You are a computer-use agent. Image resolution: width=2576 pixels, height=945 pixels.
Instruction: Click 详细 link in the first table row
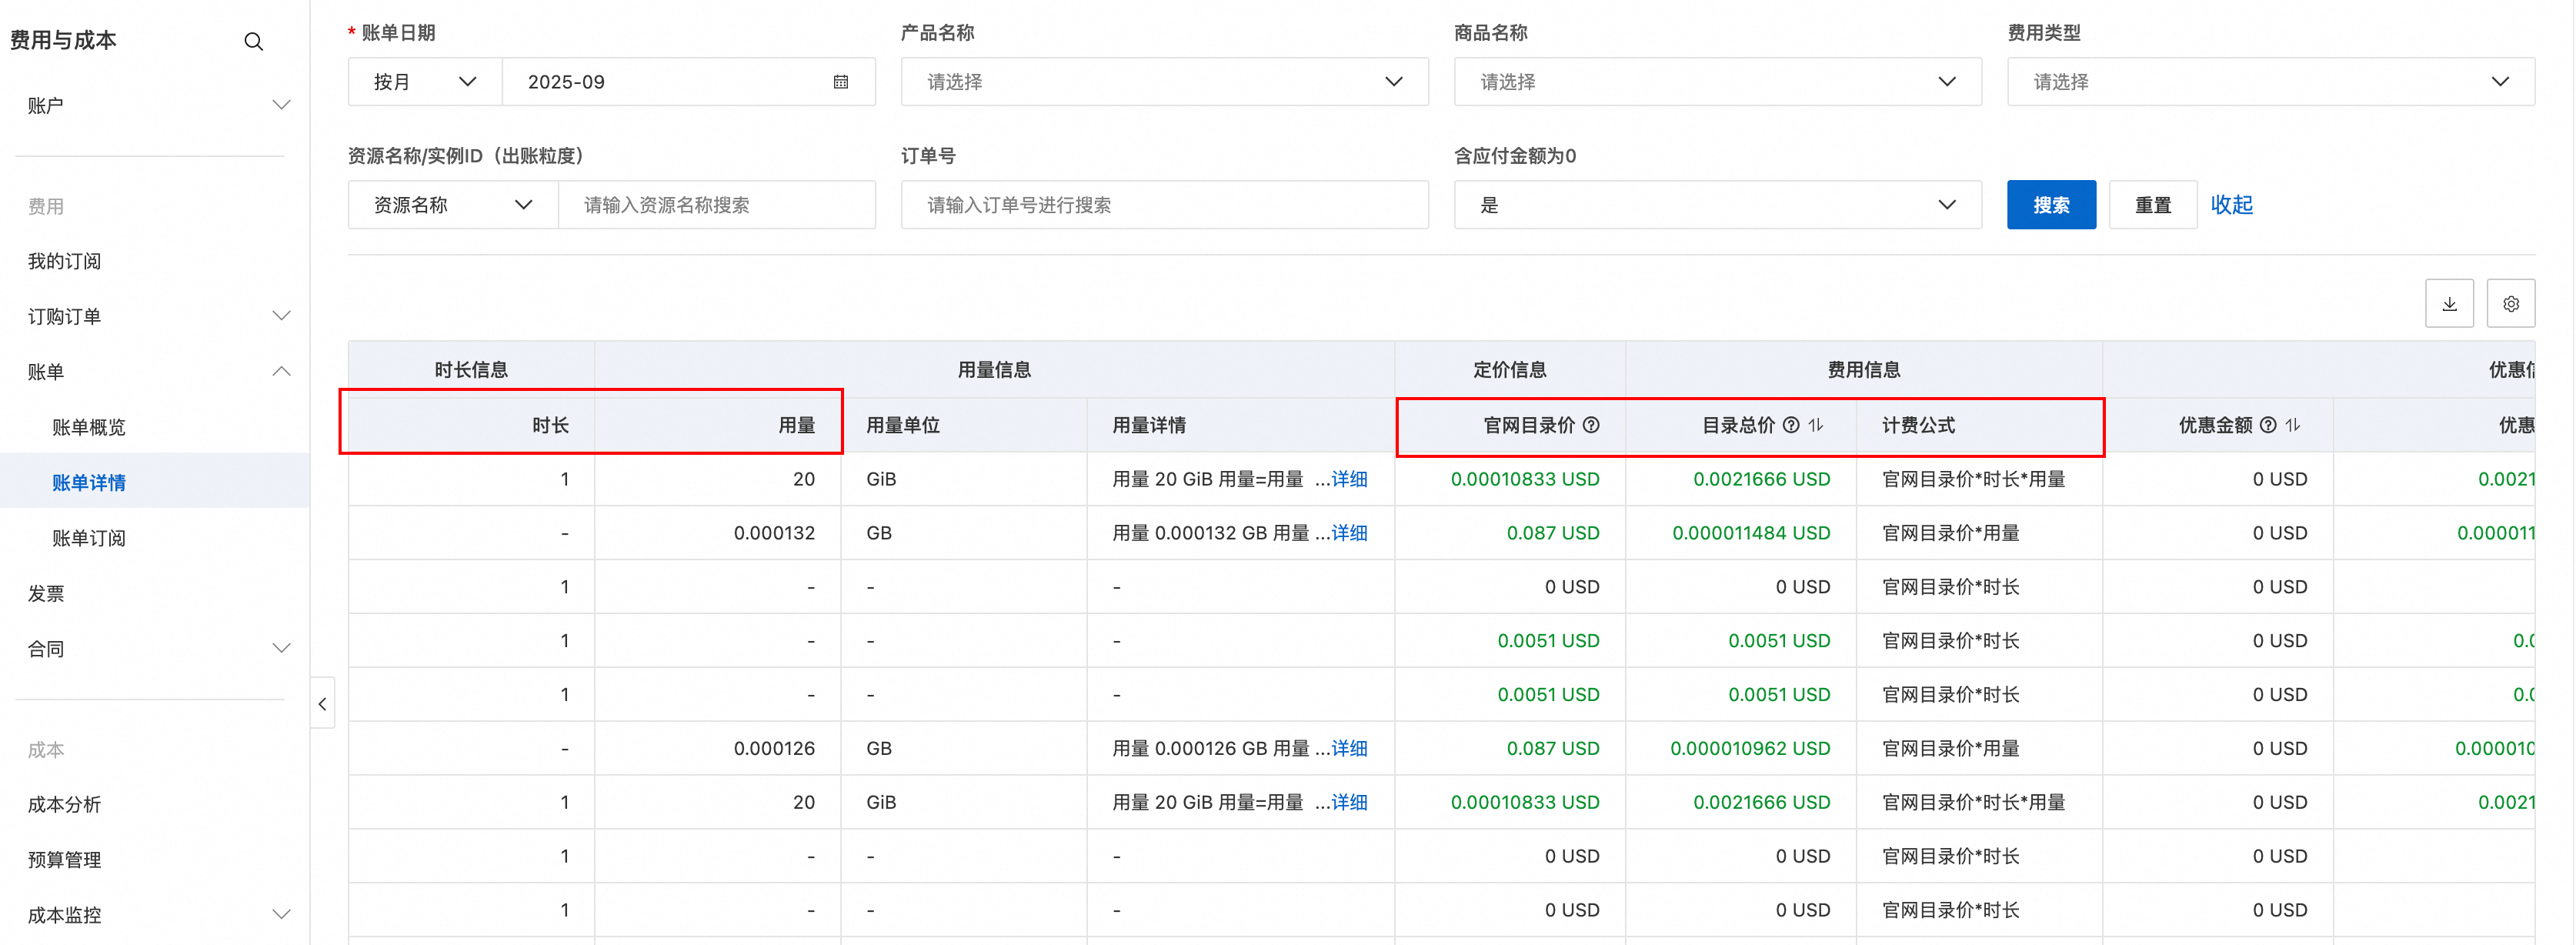point(1349,479)
